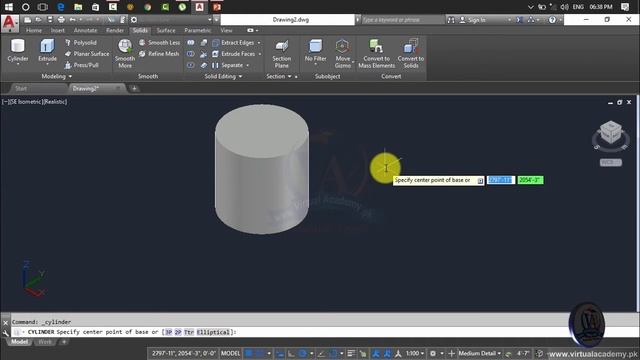Toggle polar tracking in status bar
This screenshot has width=640, height=360.
(302, 353)
